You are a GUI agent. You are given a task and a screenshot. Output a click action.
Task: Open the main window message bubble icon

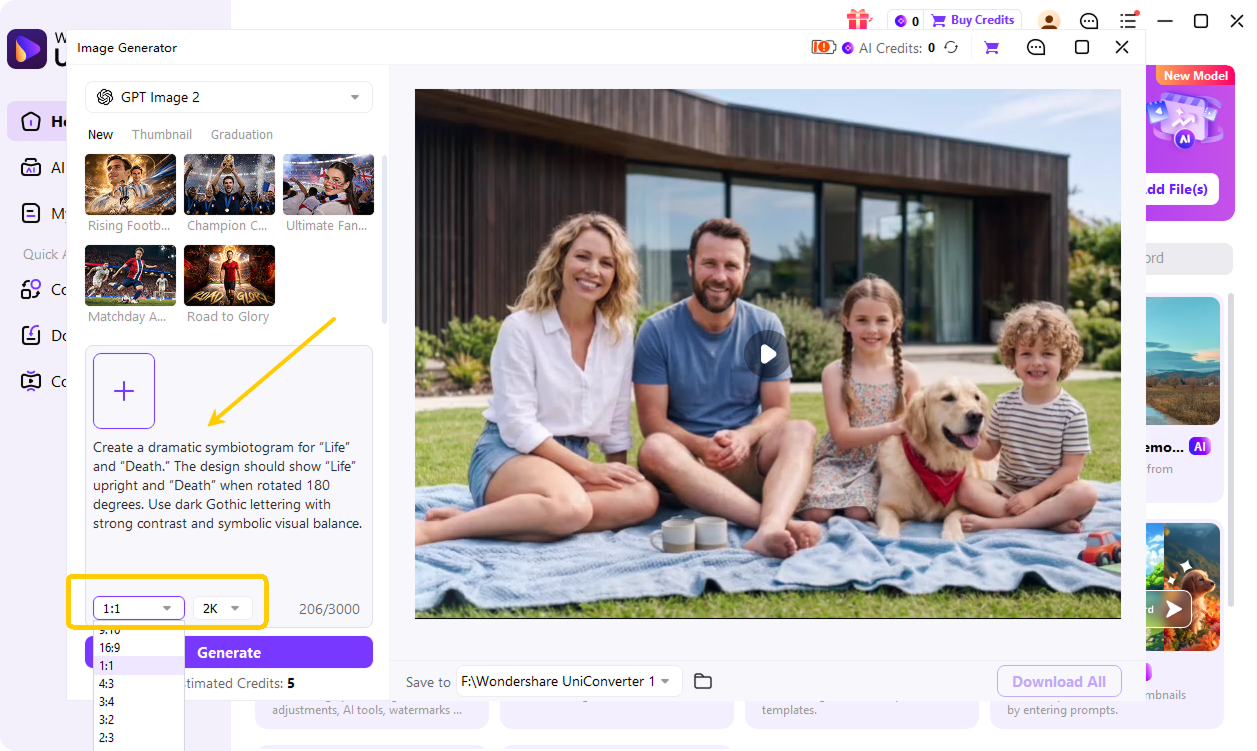tap(1089, 21)
